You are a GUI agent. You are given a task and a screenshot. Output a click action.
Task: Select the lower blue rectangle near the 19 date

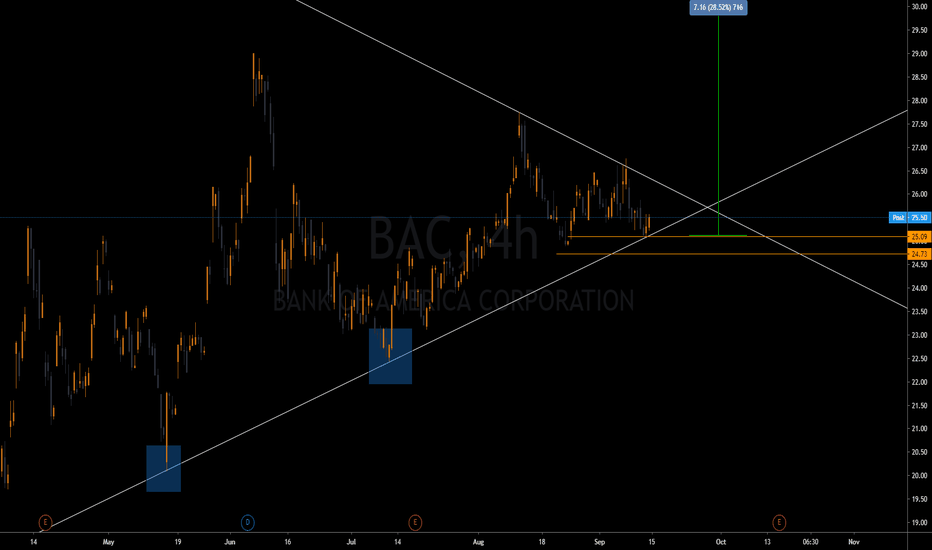pos(163,469)
